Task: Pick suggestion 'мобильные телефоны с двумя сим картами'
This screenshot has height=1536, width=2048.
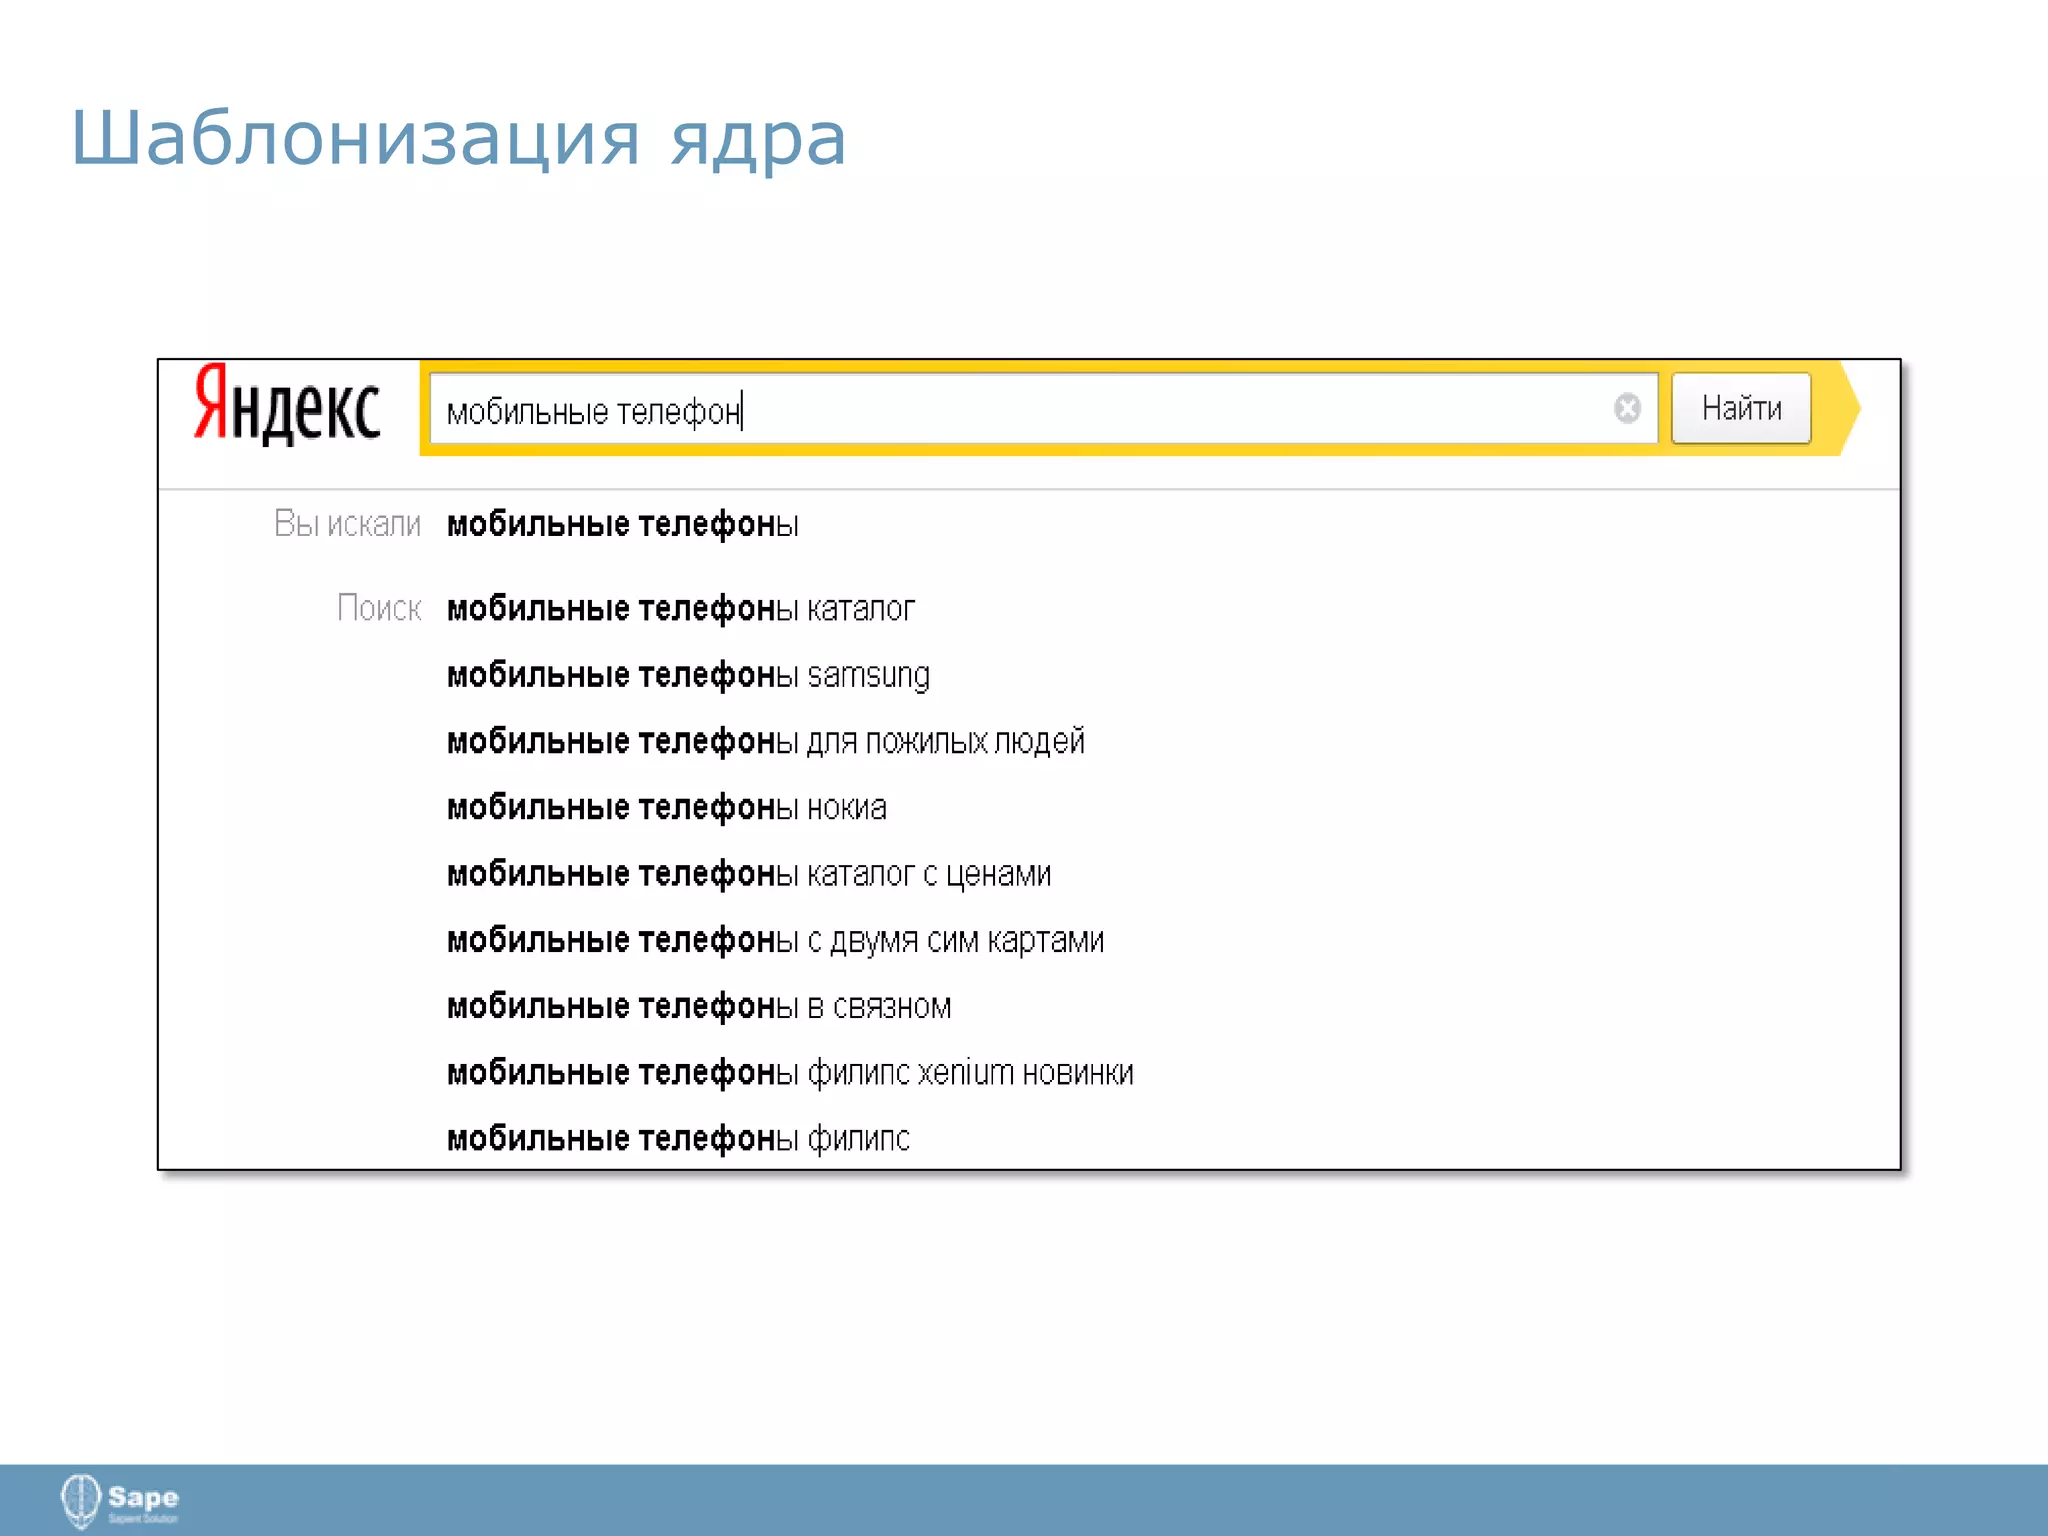Action: point(775,940)
